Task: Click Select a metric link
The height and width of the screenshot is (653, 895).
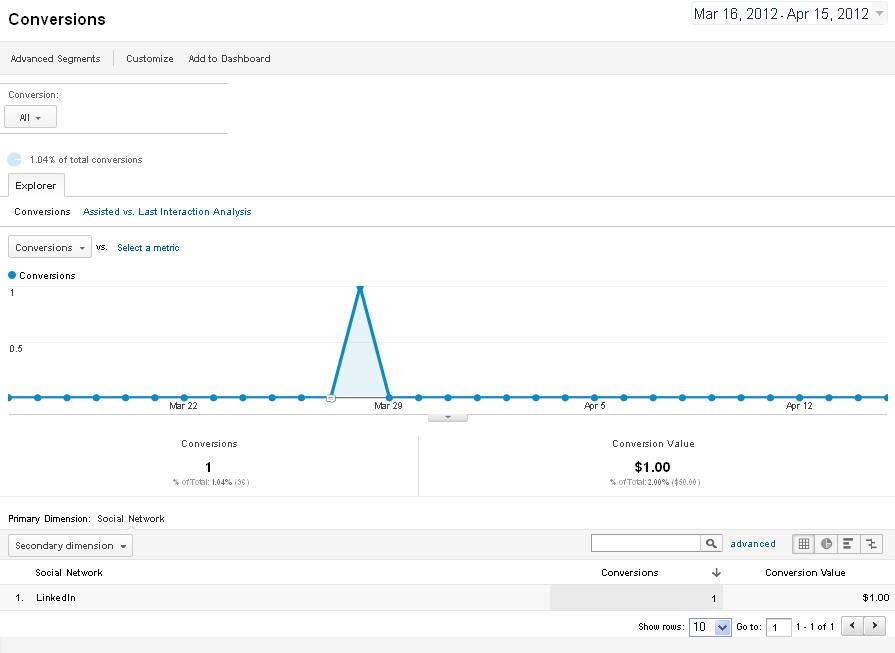Action: click(148, 248)
